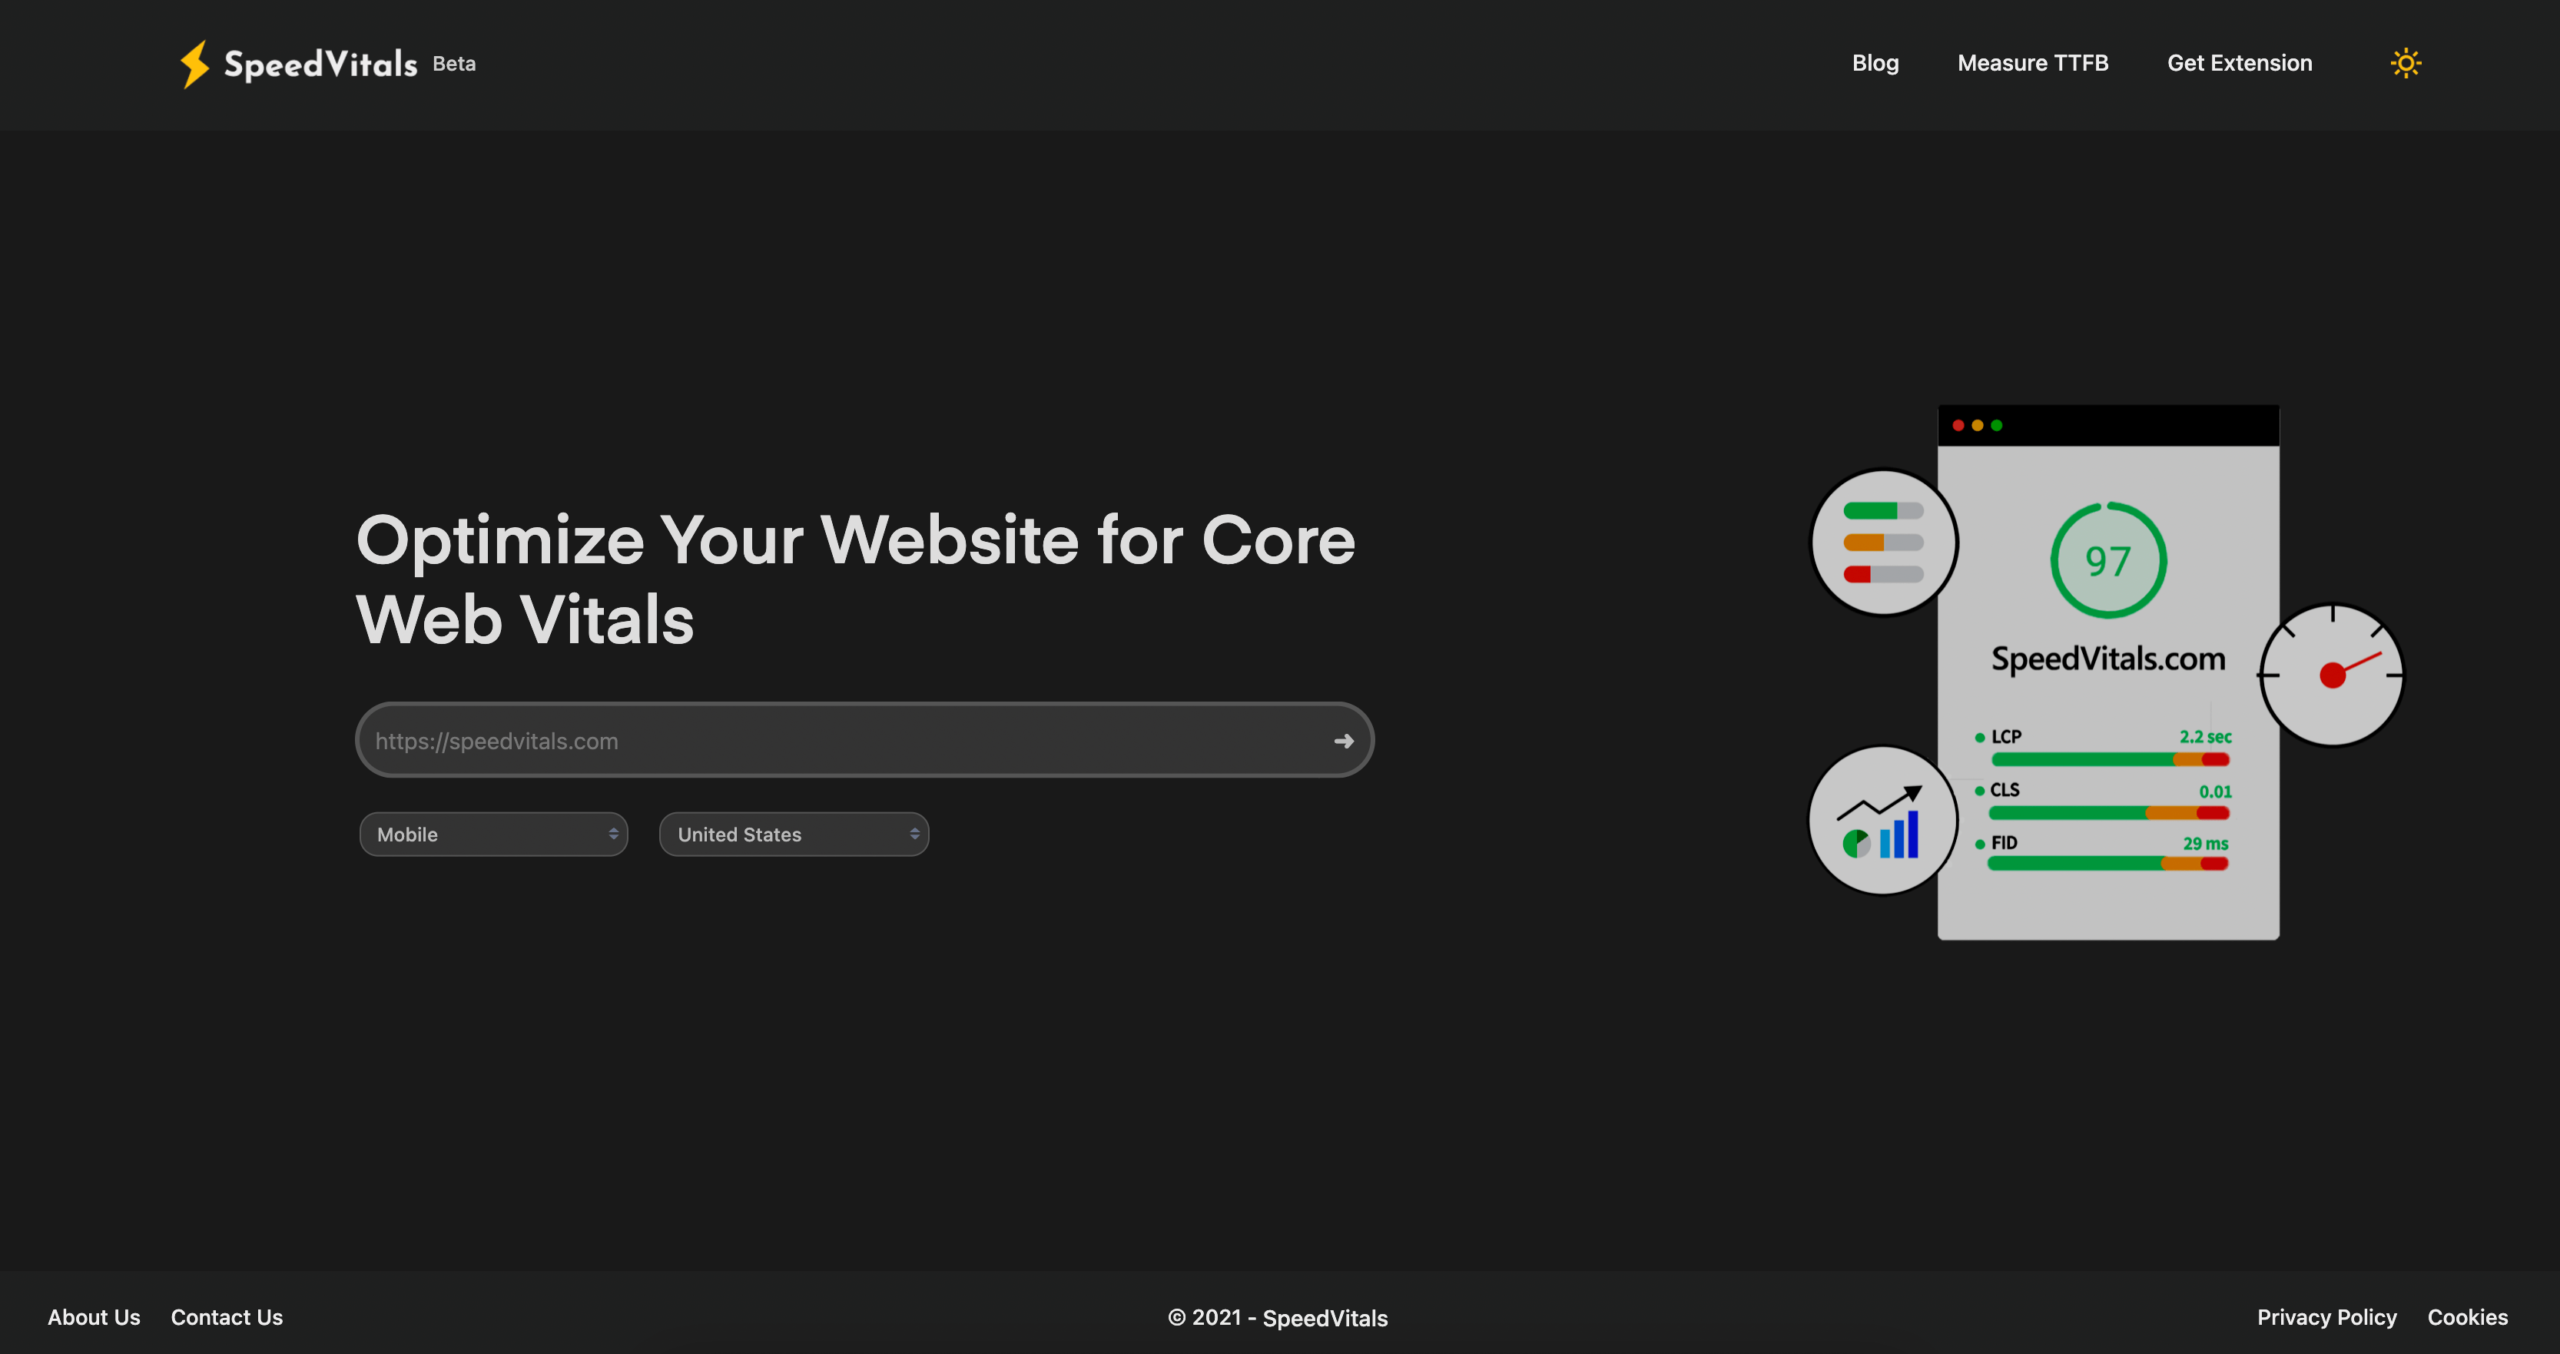The width and height of the screenshot is (2560, 1354).
Task: Click the Get Extension button
Action: (2240, 63)
